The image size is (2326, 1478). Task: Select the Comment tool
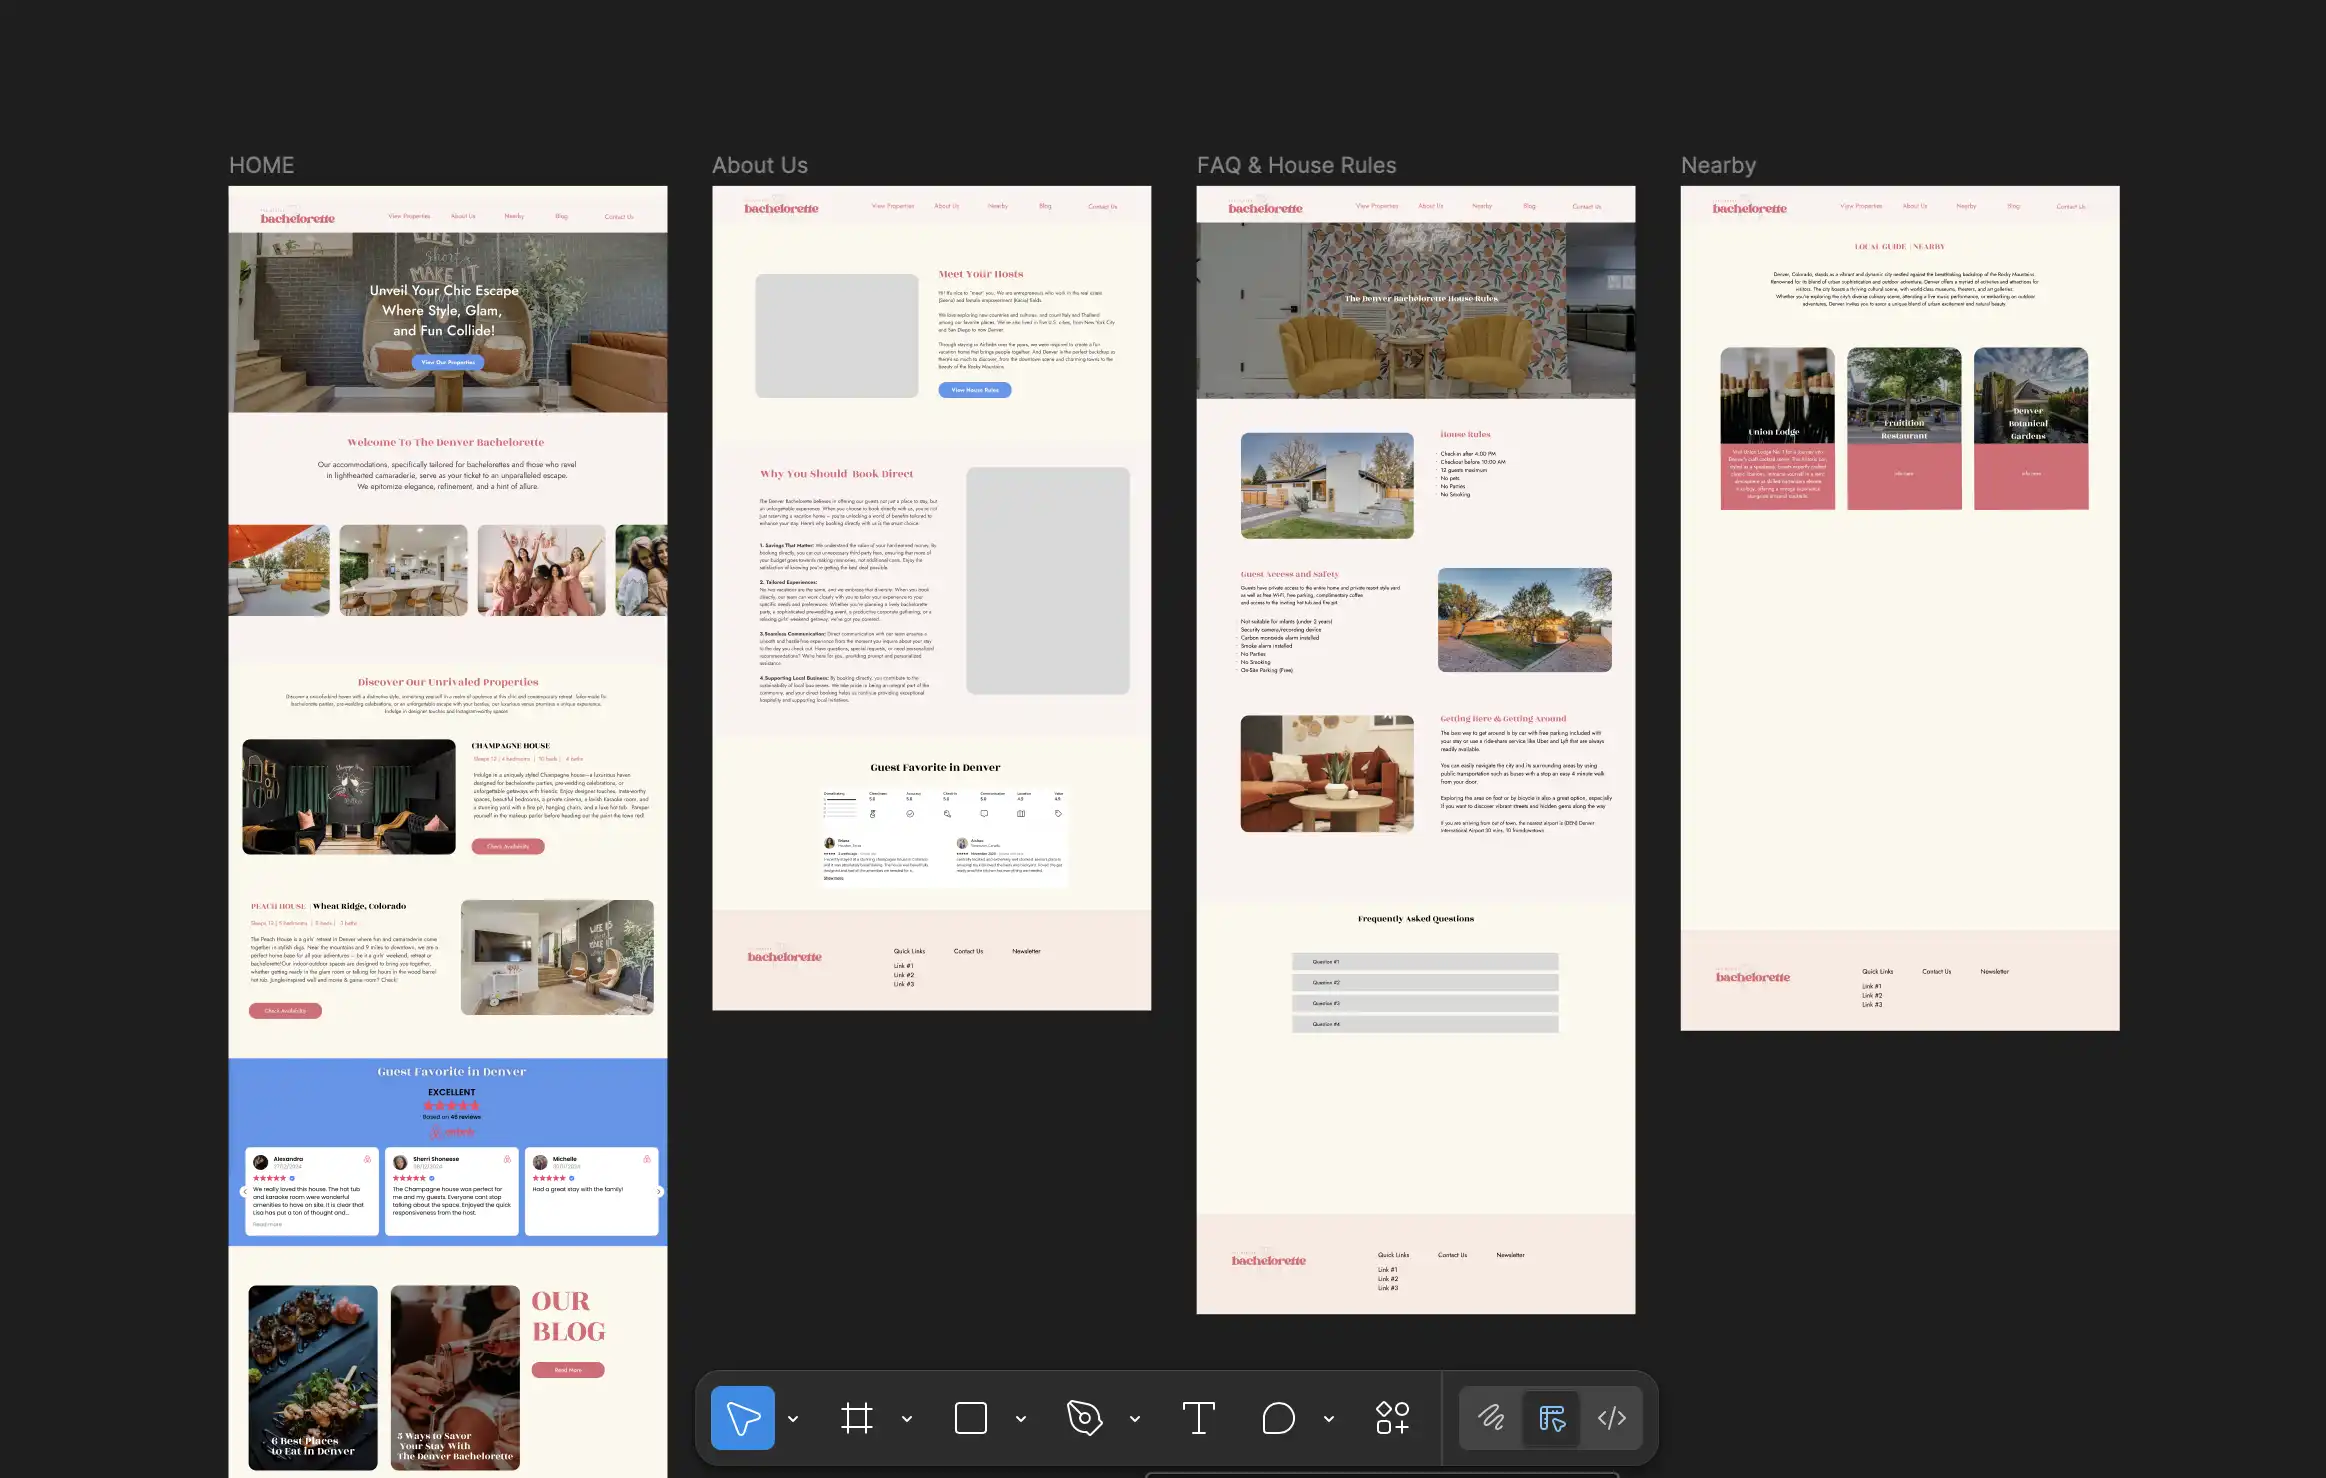point(1278,1418)
